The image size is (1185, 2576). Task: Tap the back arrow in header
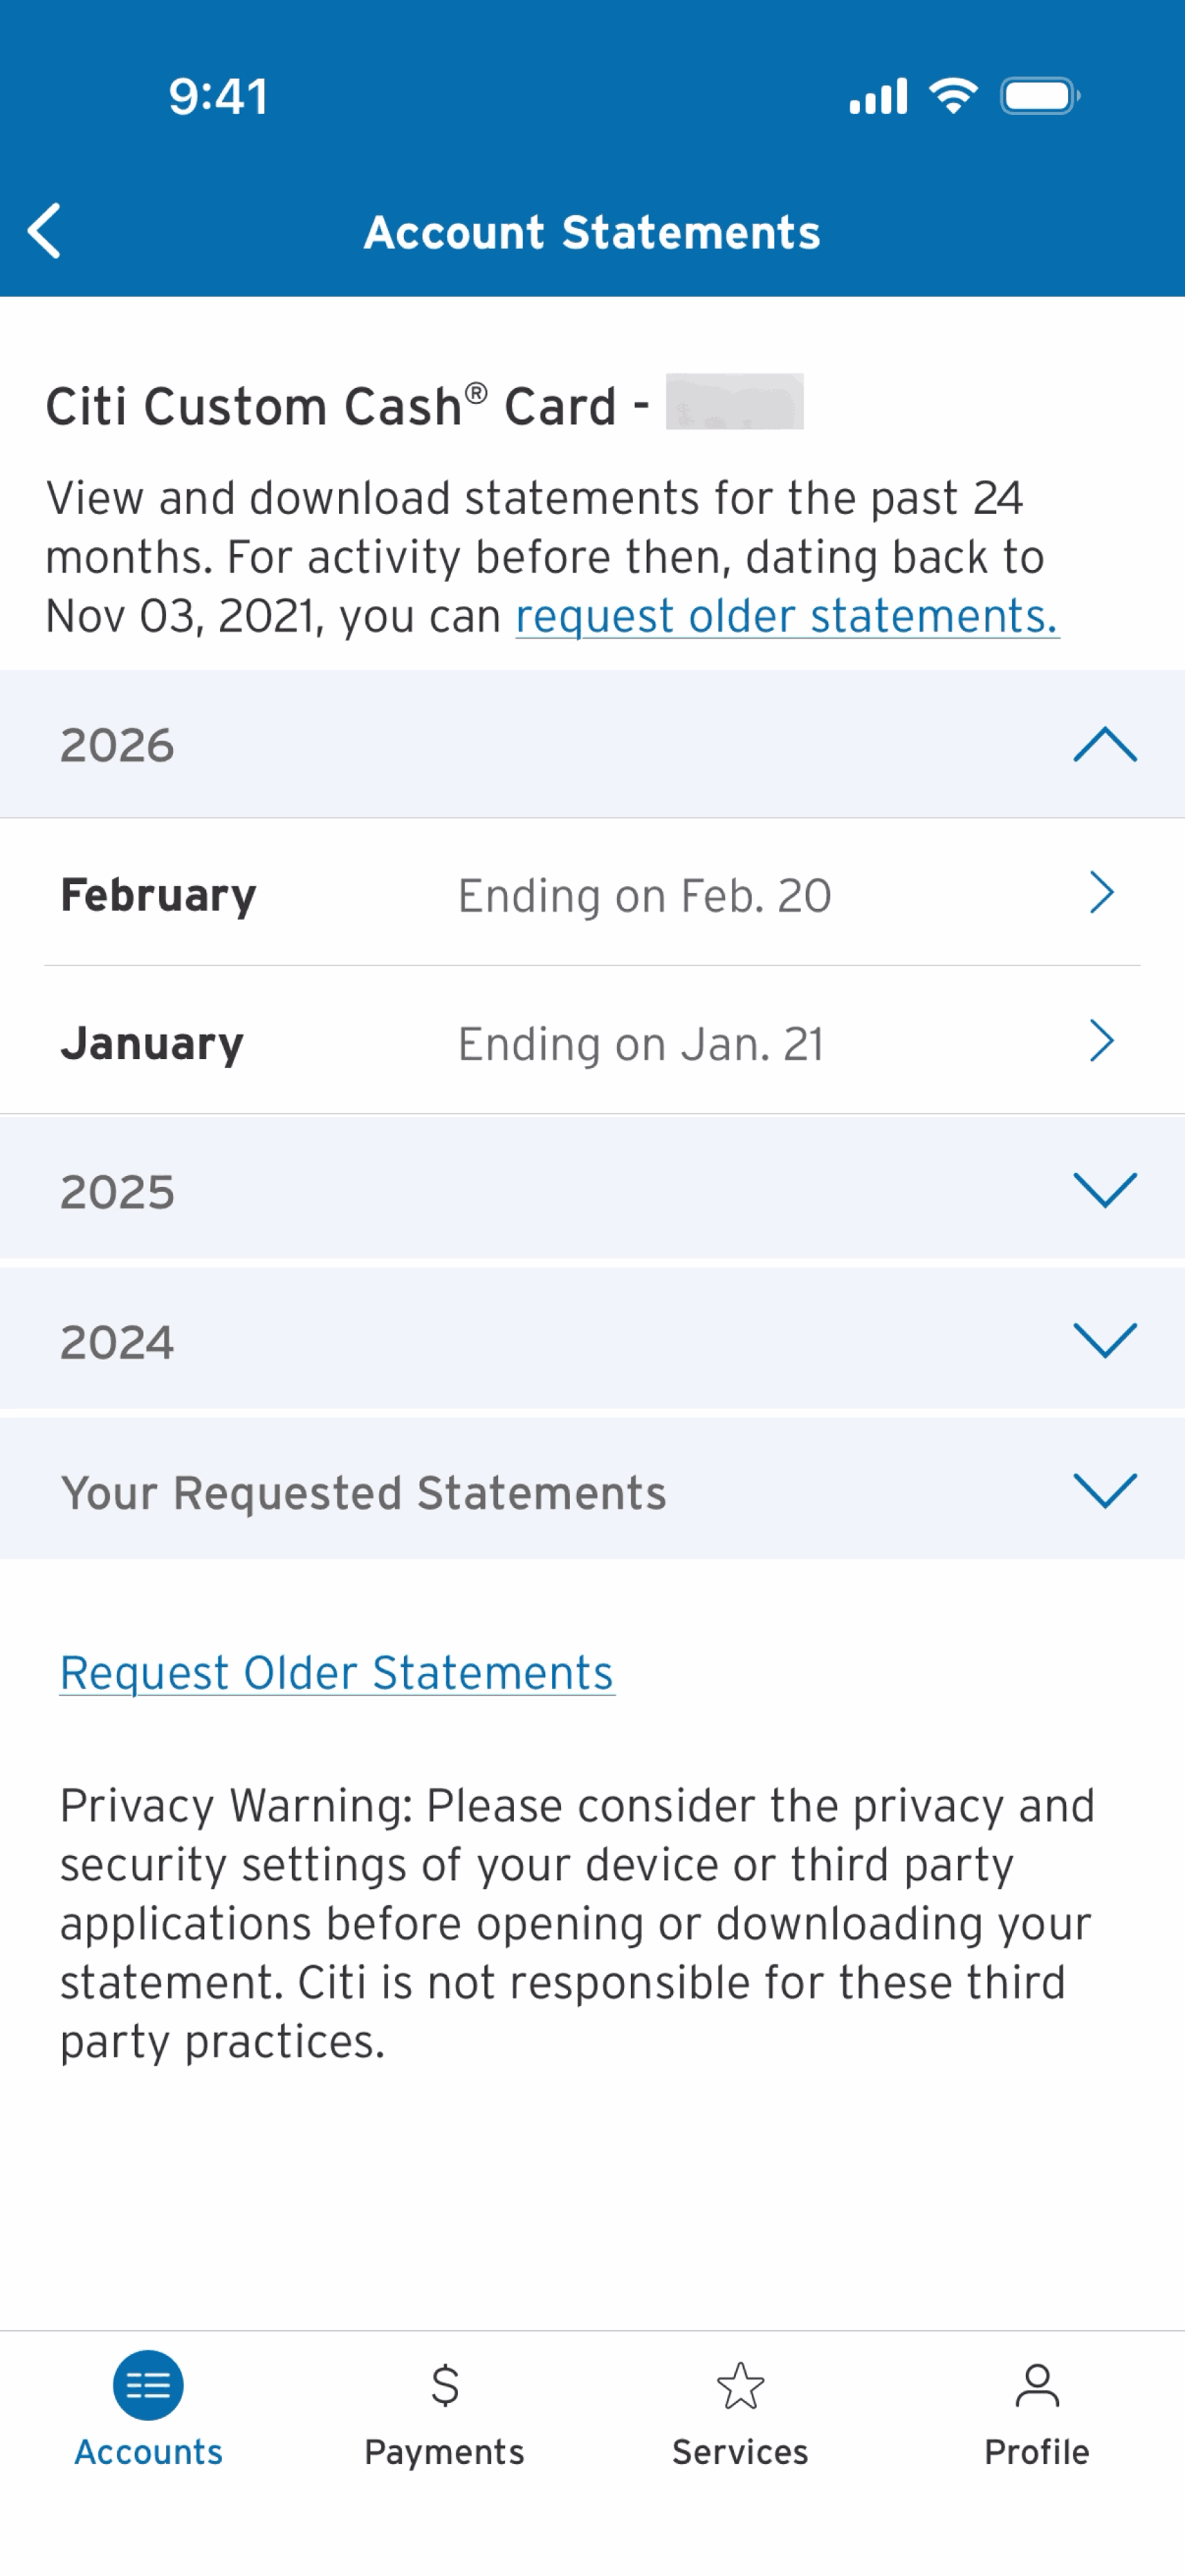pos(44,231)
